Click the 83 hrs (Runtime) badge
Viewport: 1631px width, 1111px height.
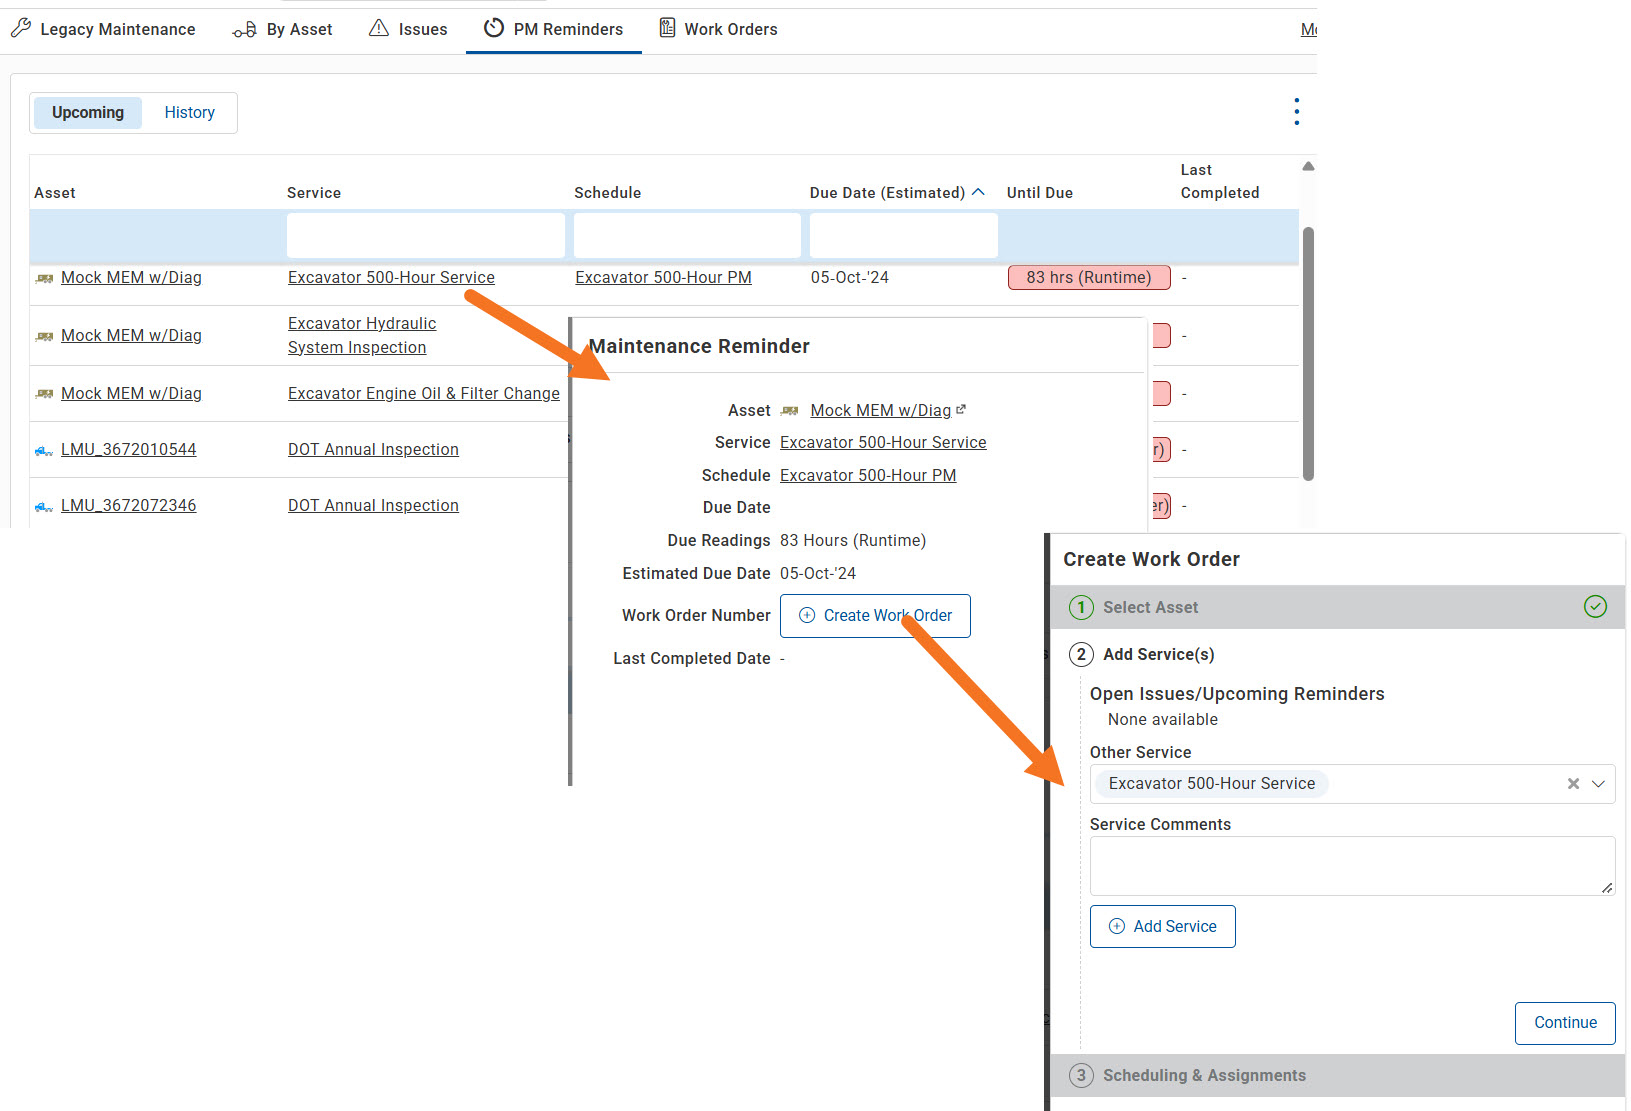pos(1089,278)
